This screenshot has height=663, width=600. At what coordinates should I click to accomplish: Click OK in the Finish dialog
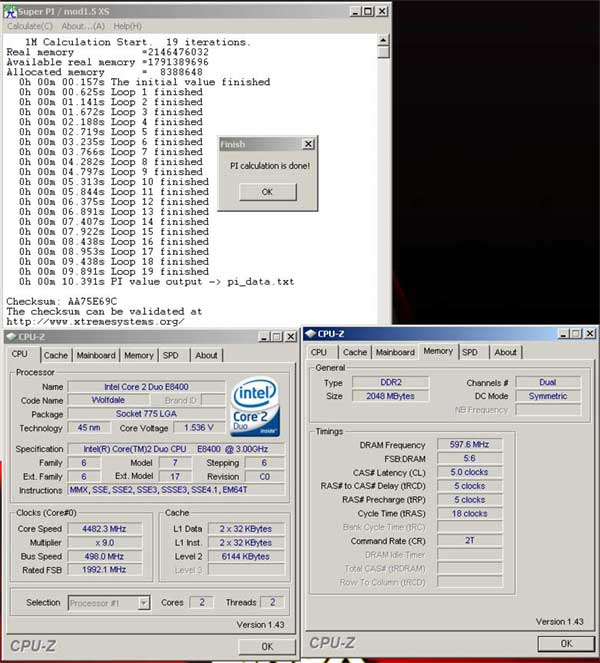click(x=268, y=192)
